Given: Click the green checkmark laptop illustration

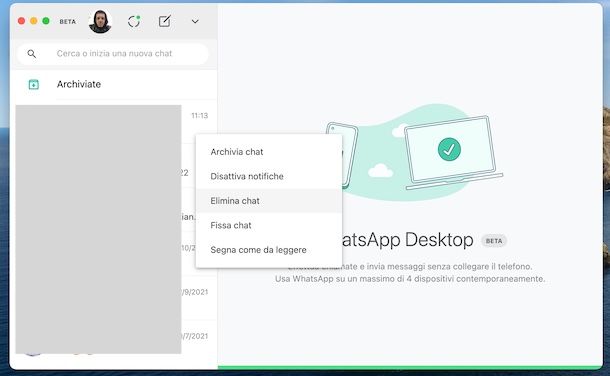Looking at the screenshot, I should [x=449, y=149].
